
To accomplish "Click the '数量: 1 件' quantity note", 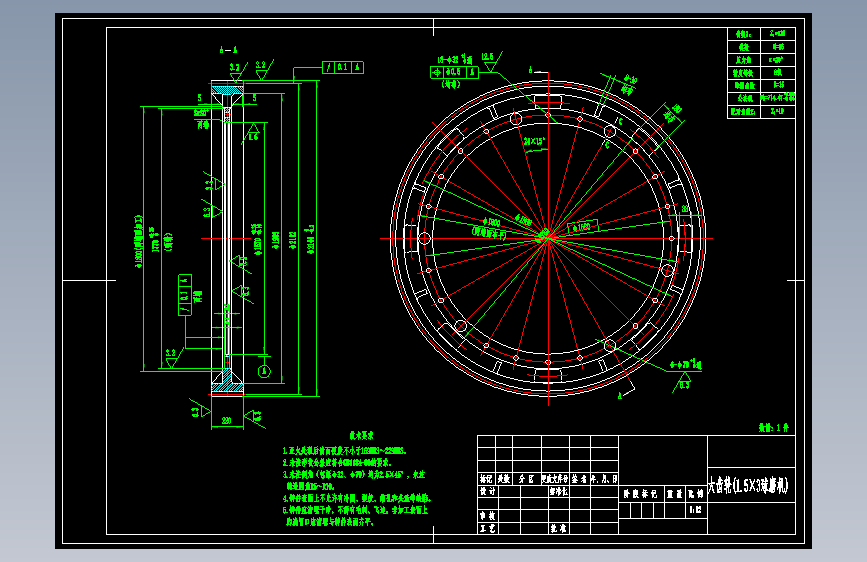I will 774,428.
